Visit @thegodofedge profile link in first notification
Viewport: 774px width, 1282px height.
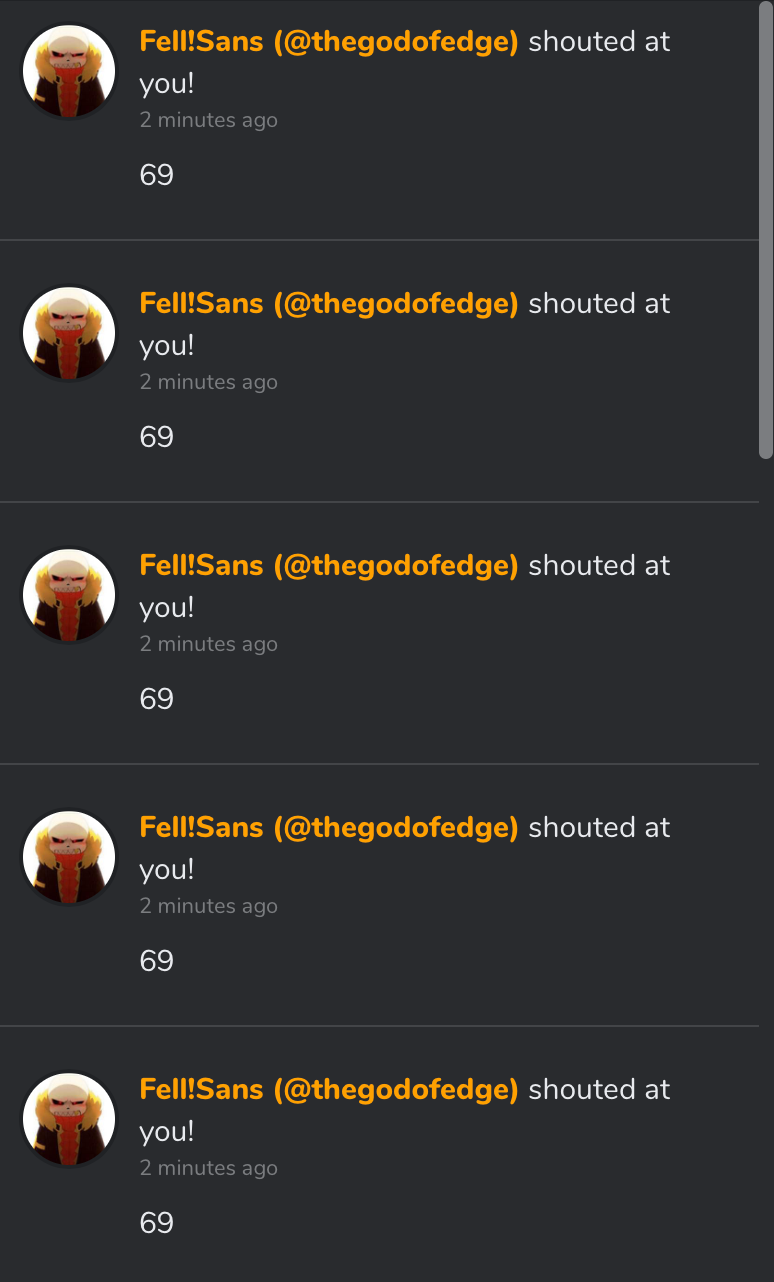click(329, 42)
